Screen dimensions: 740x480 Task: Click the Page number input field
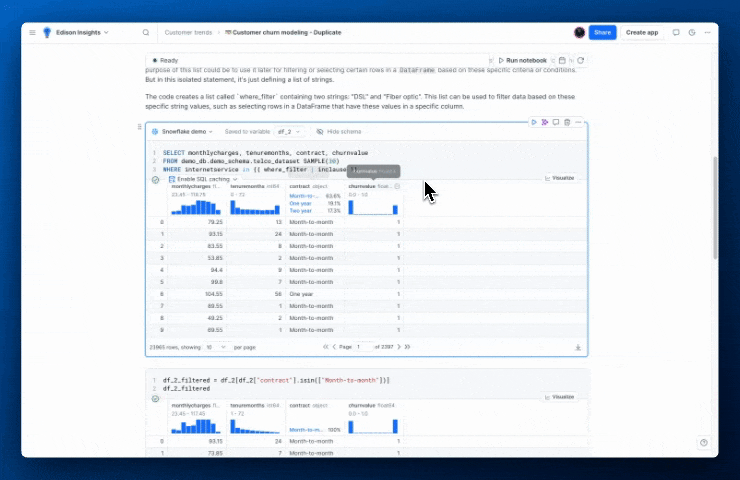(363, 347)
